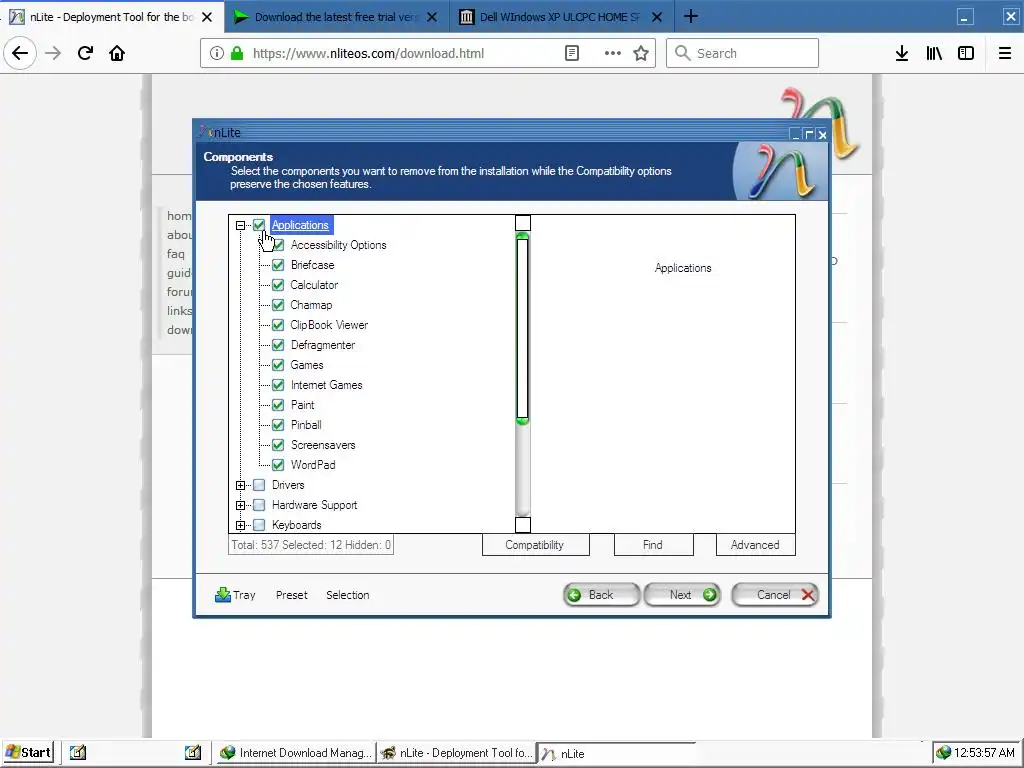Toggle the WordPad checkbox

278,465
